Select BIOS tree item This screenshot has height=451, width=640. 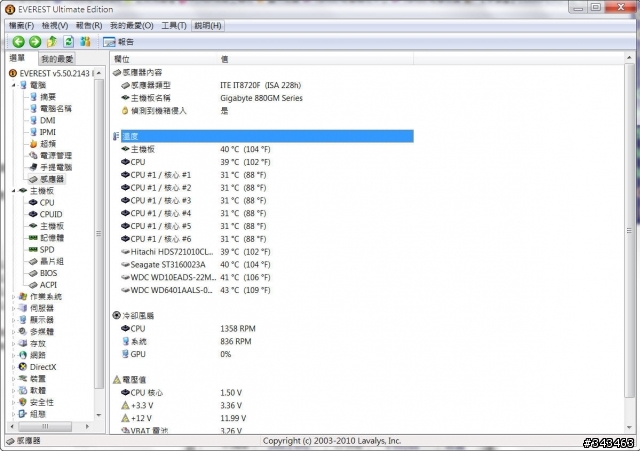(48, 273)
